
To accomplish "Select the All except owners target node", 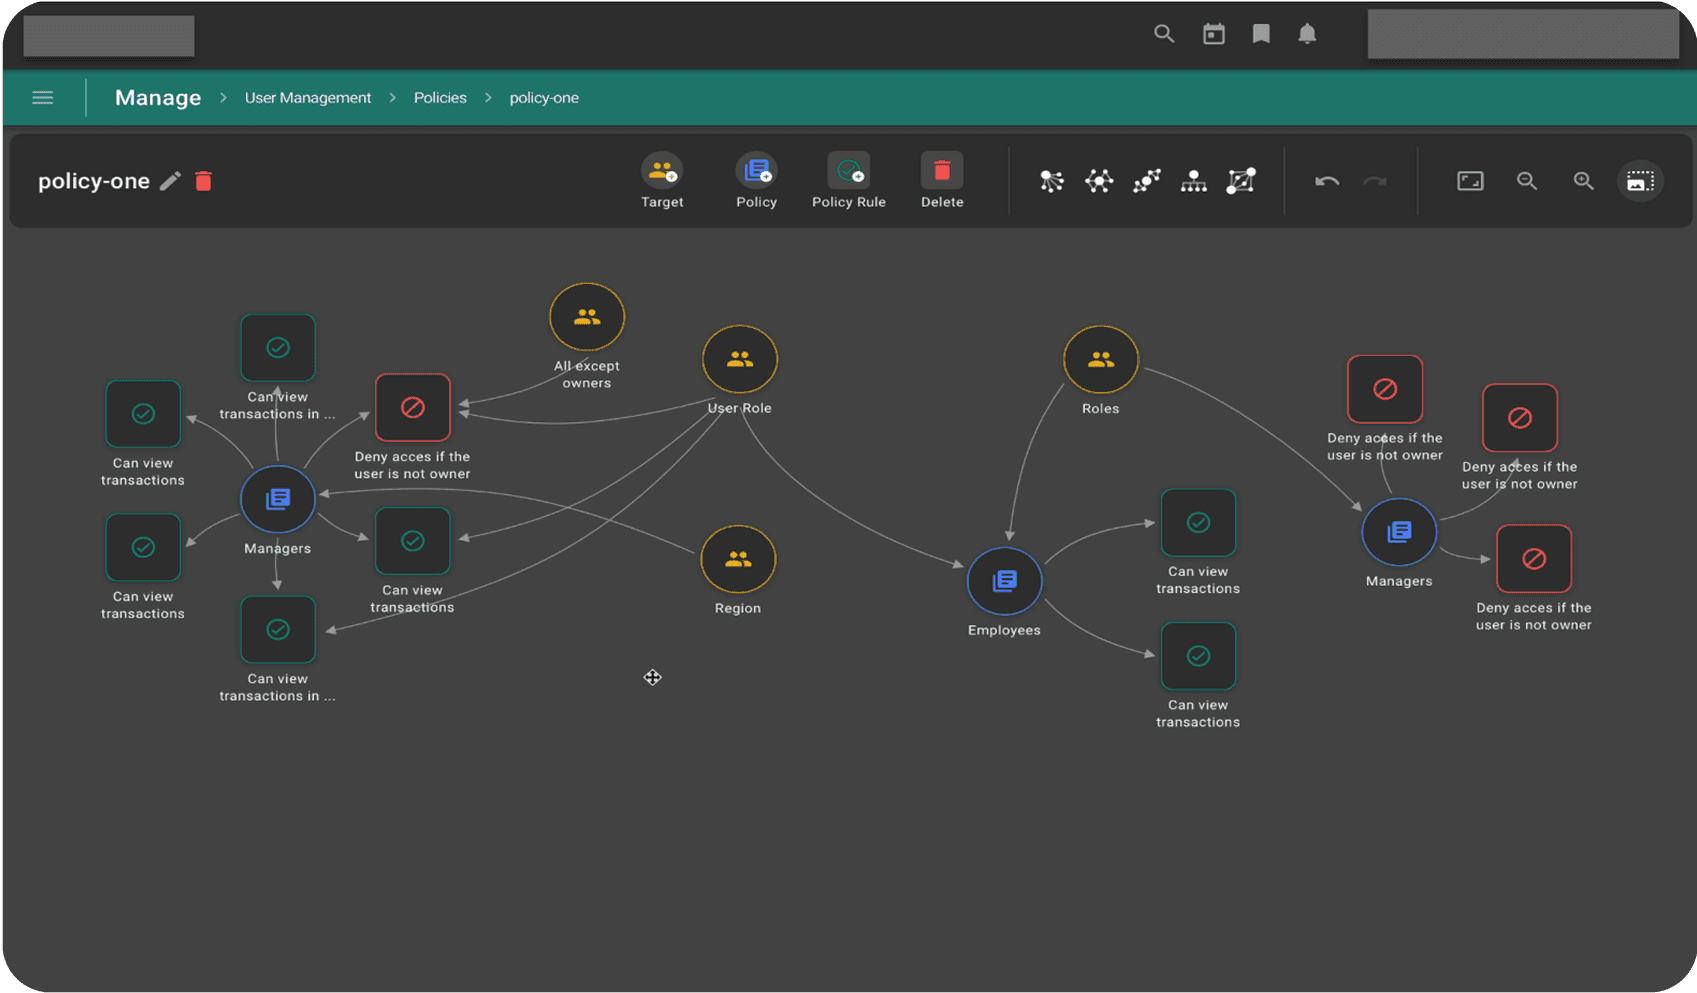I will pos(587,317).
